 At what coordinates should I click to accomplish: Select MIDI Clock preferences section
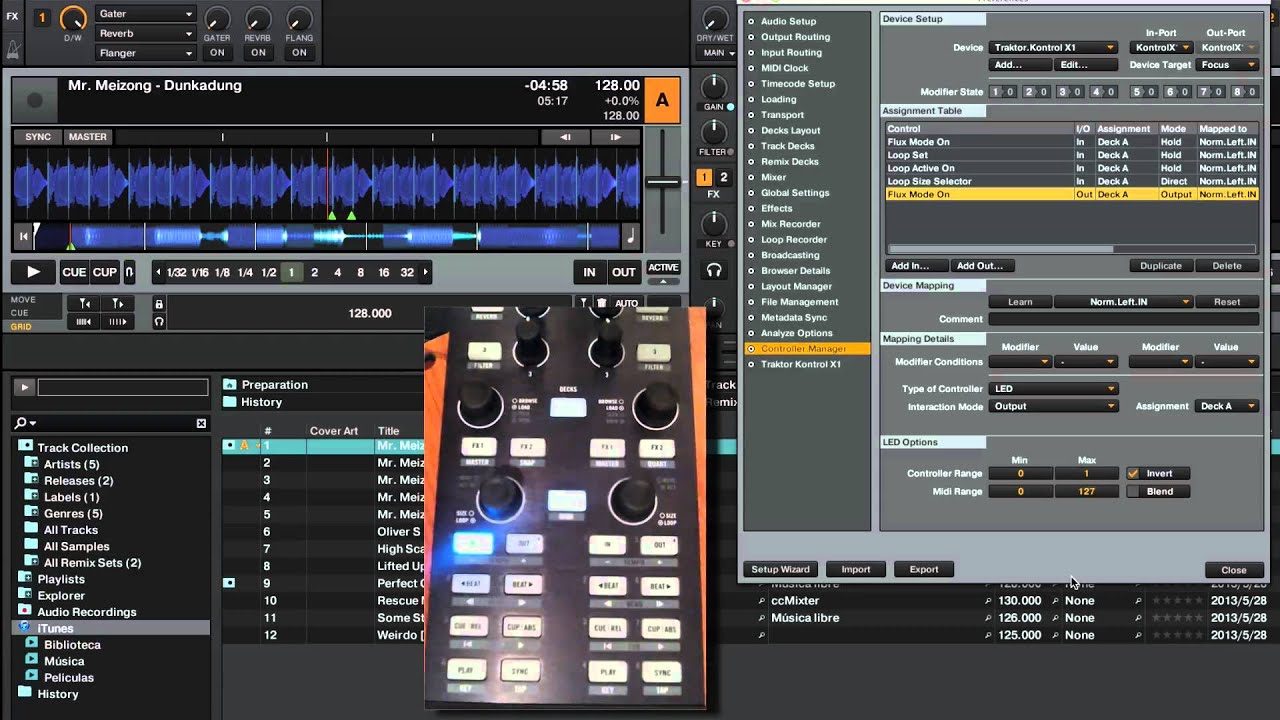[784, 68]
